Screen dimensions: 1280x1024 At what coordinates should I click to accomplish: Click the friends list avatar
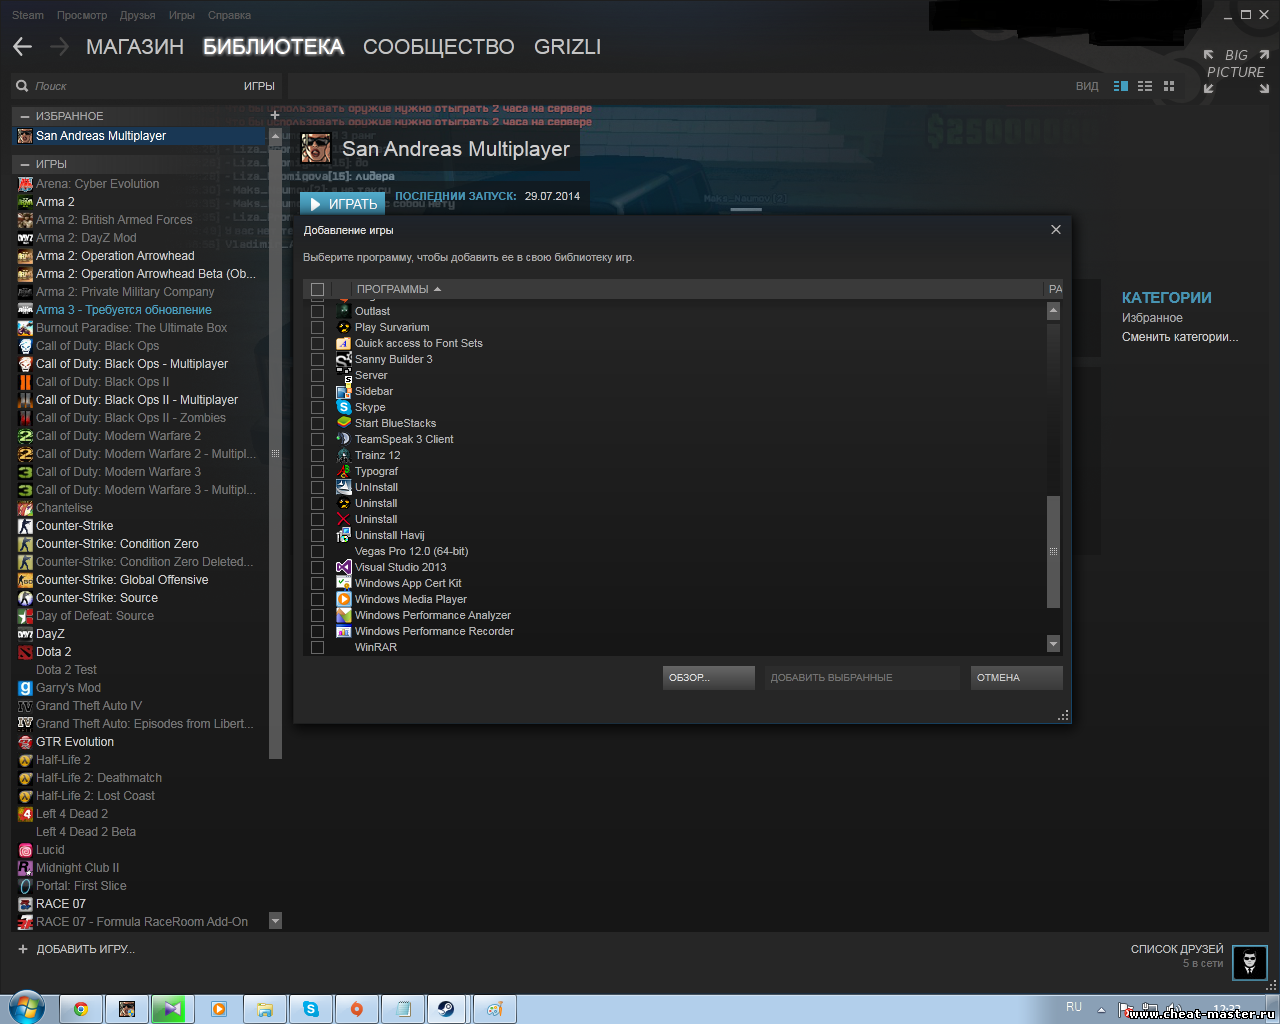pyautogui.click(x=1249, y=962)
